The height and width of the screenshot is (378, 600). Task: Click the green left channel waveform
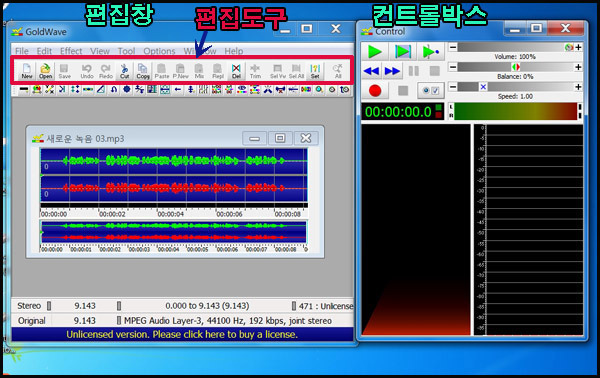174,161
